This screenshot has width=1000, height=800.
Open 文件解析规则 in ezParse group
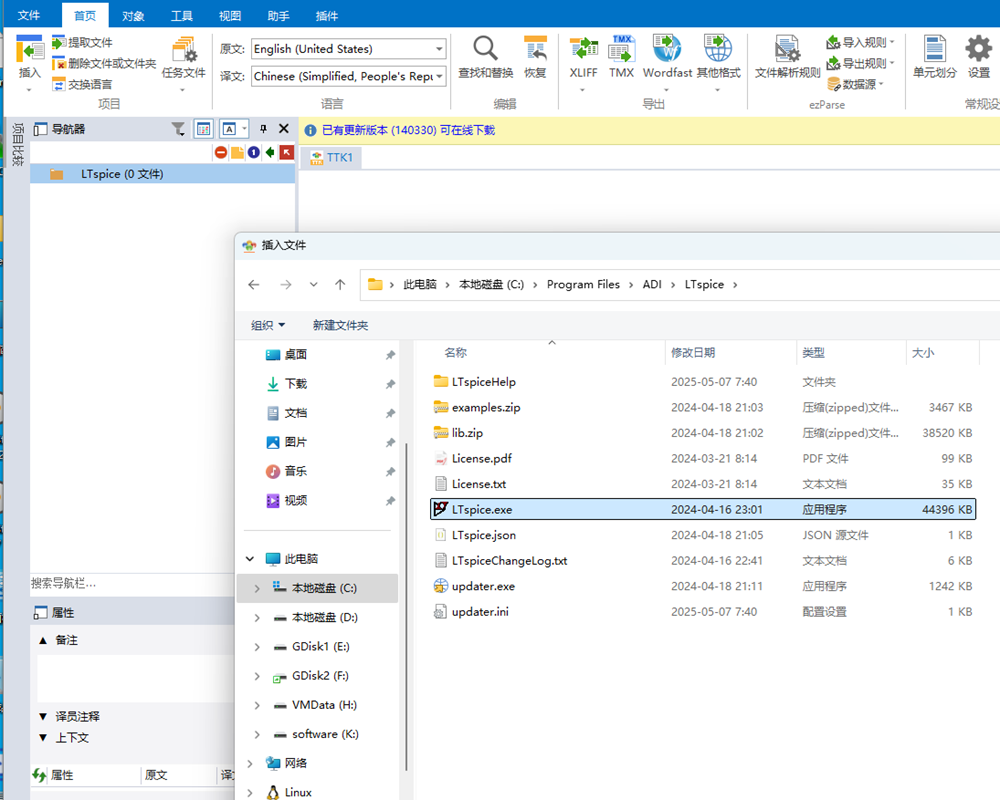(788, 57)
